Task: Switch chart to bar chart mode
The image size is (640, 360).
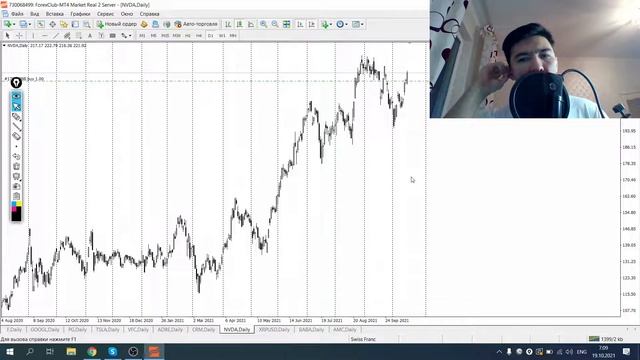Action: (228, 24)
